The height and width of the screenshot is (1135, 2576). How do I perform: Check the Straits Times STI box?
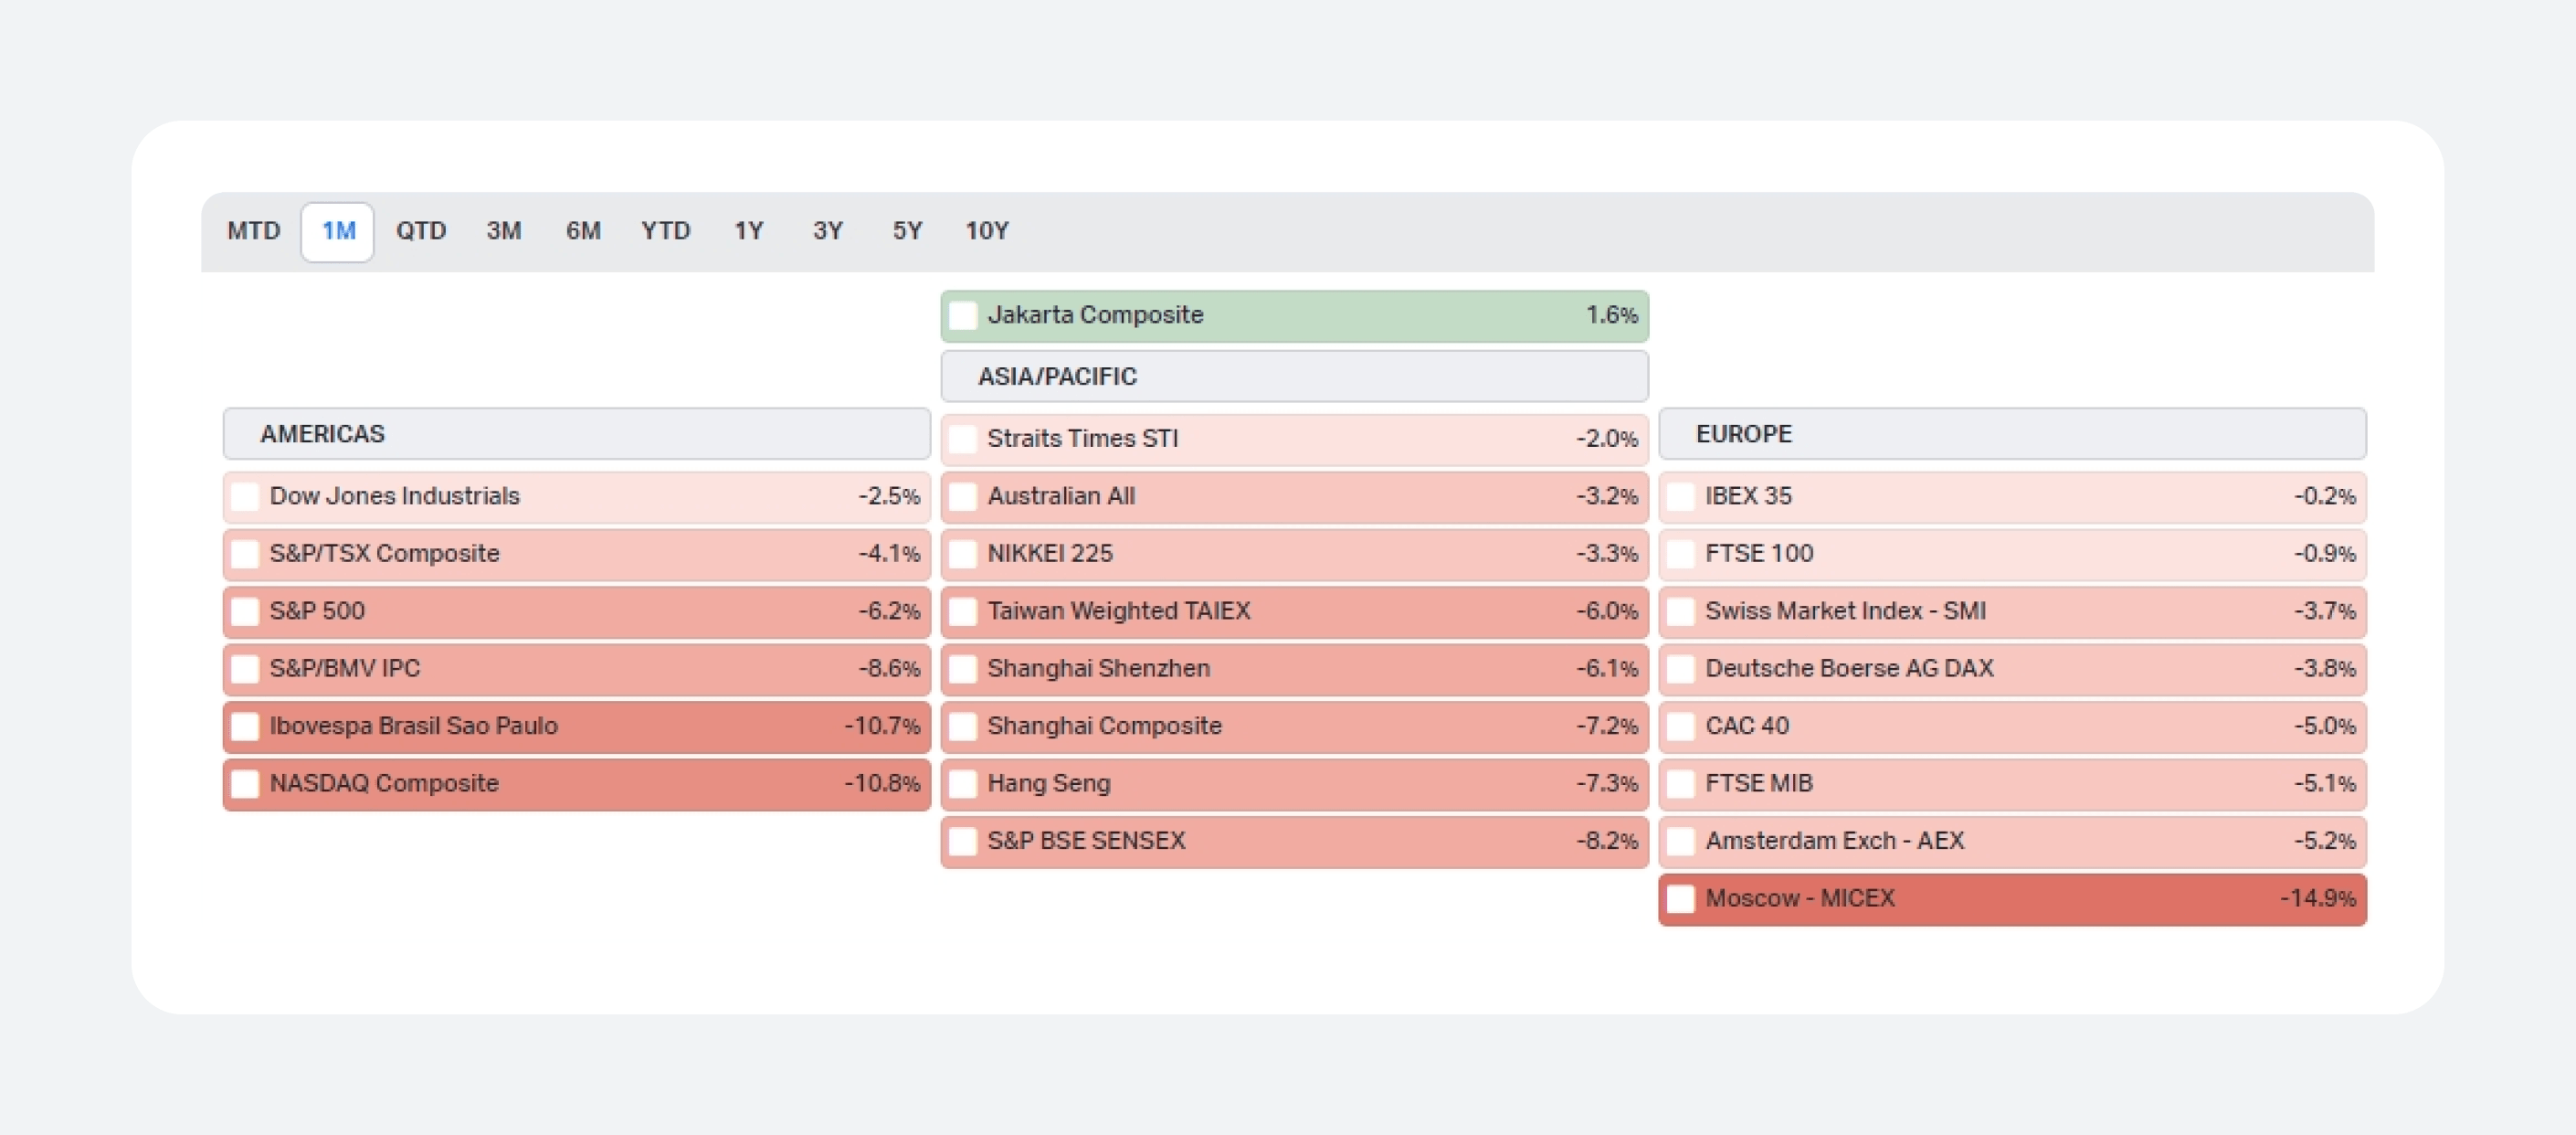pyautogui.click(x=963, y=439)
